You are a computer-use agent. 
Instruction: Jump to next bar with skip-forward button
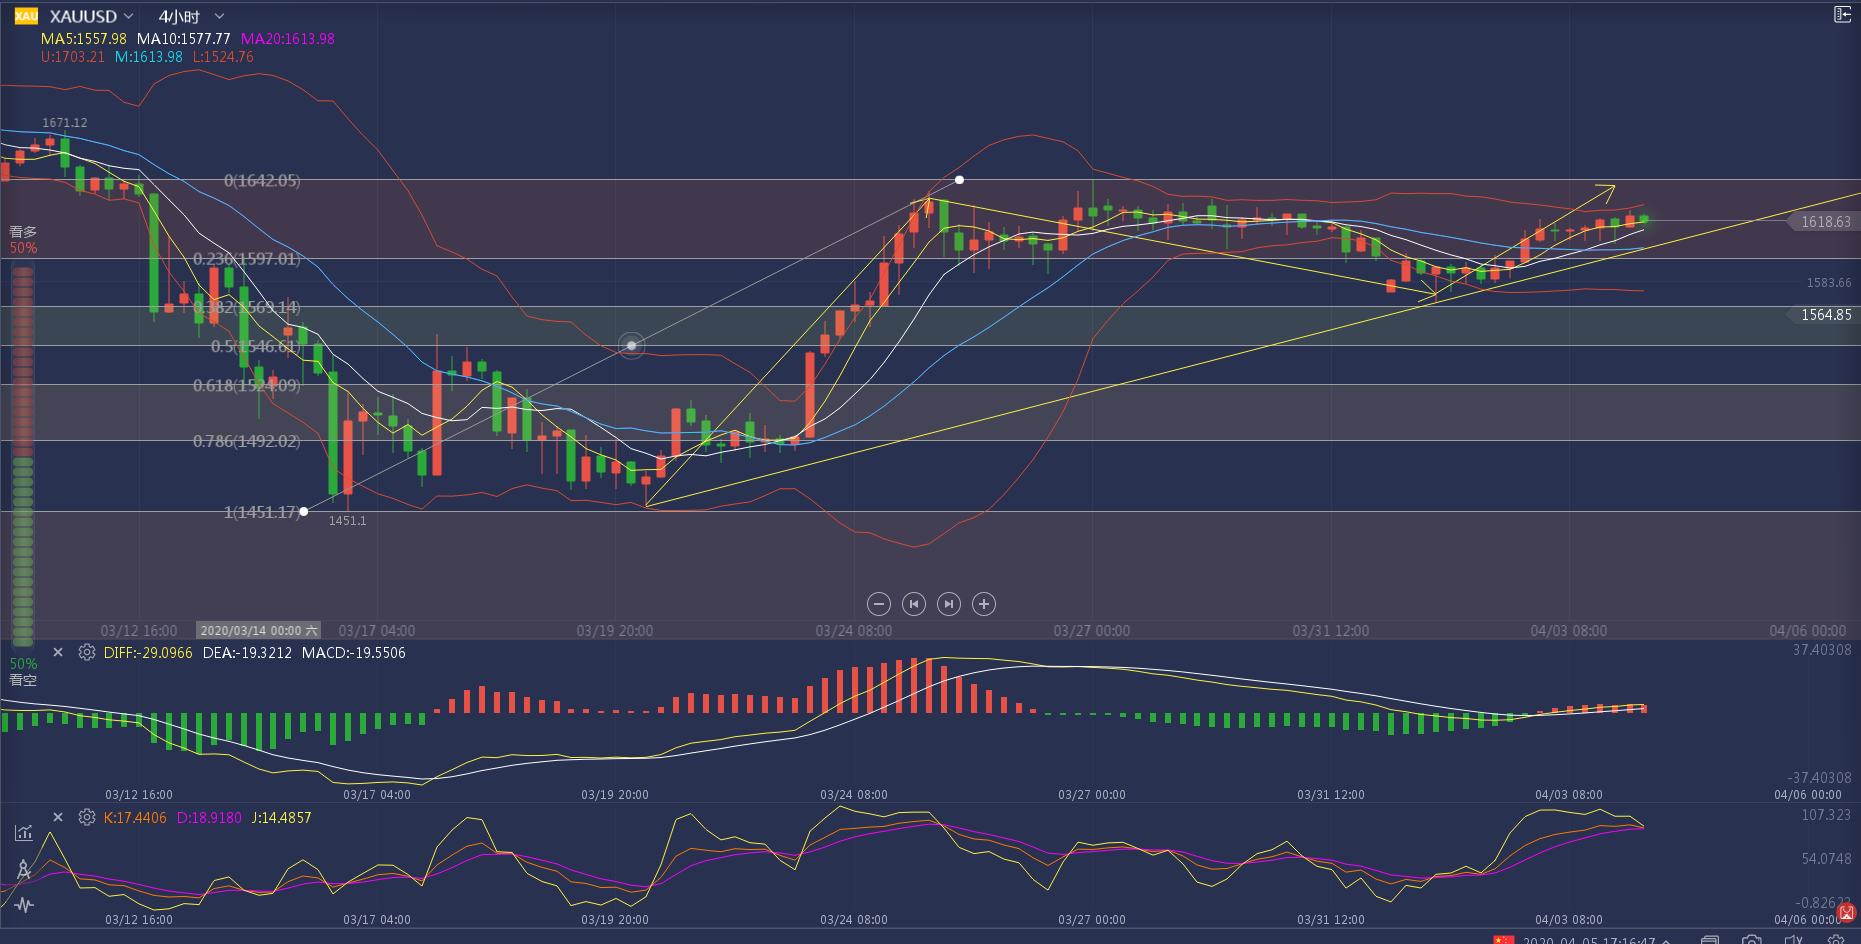(949, 604)
